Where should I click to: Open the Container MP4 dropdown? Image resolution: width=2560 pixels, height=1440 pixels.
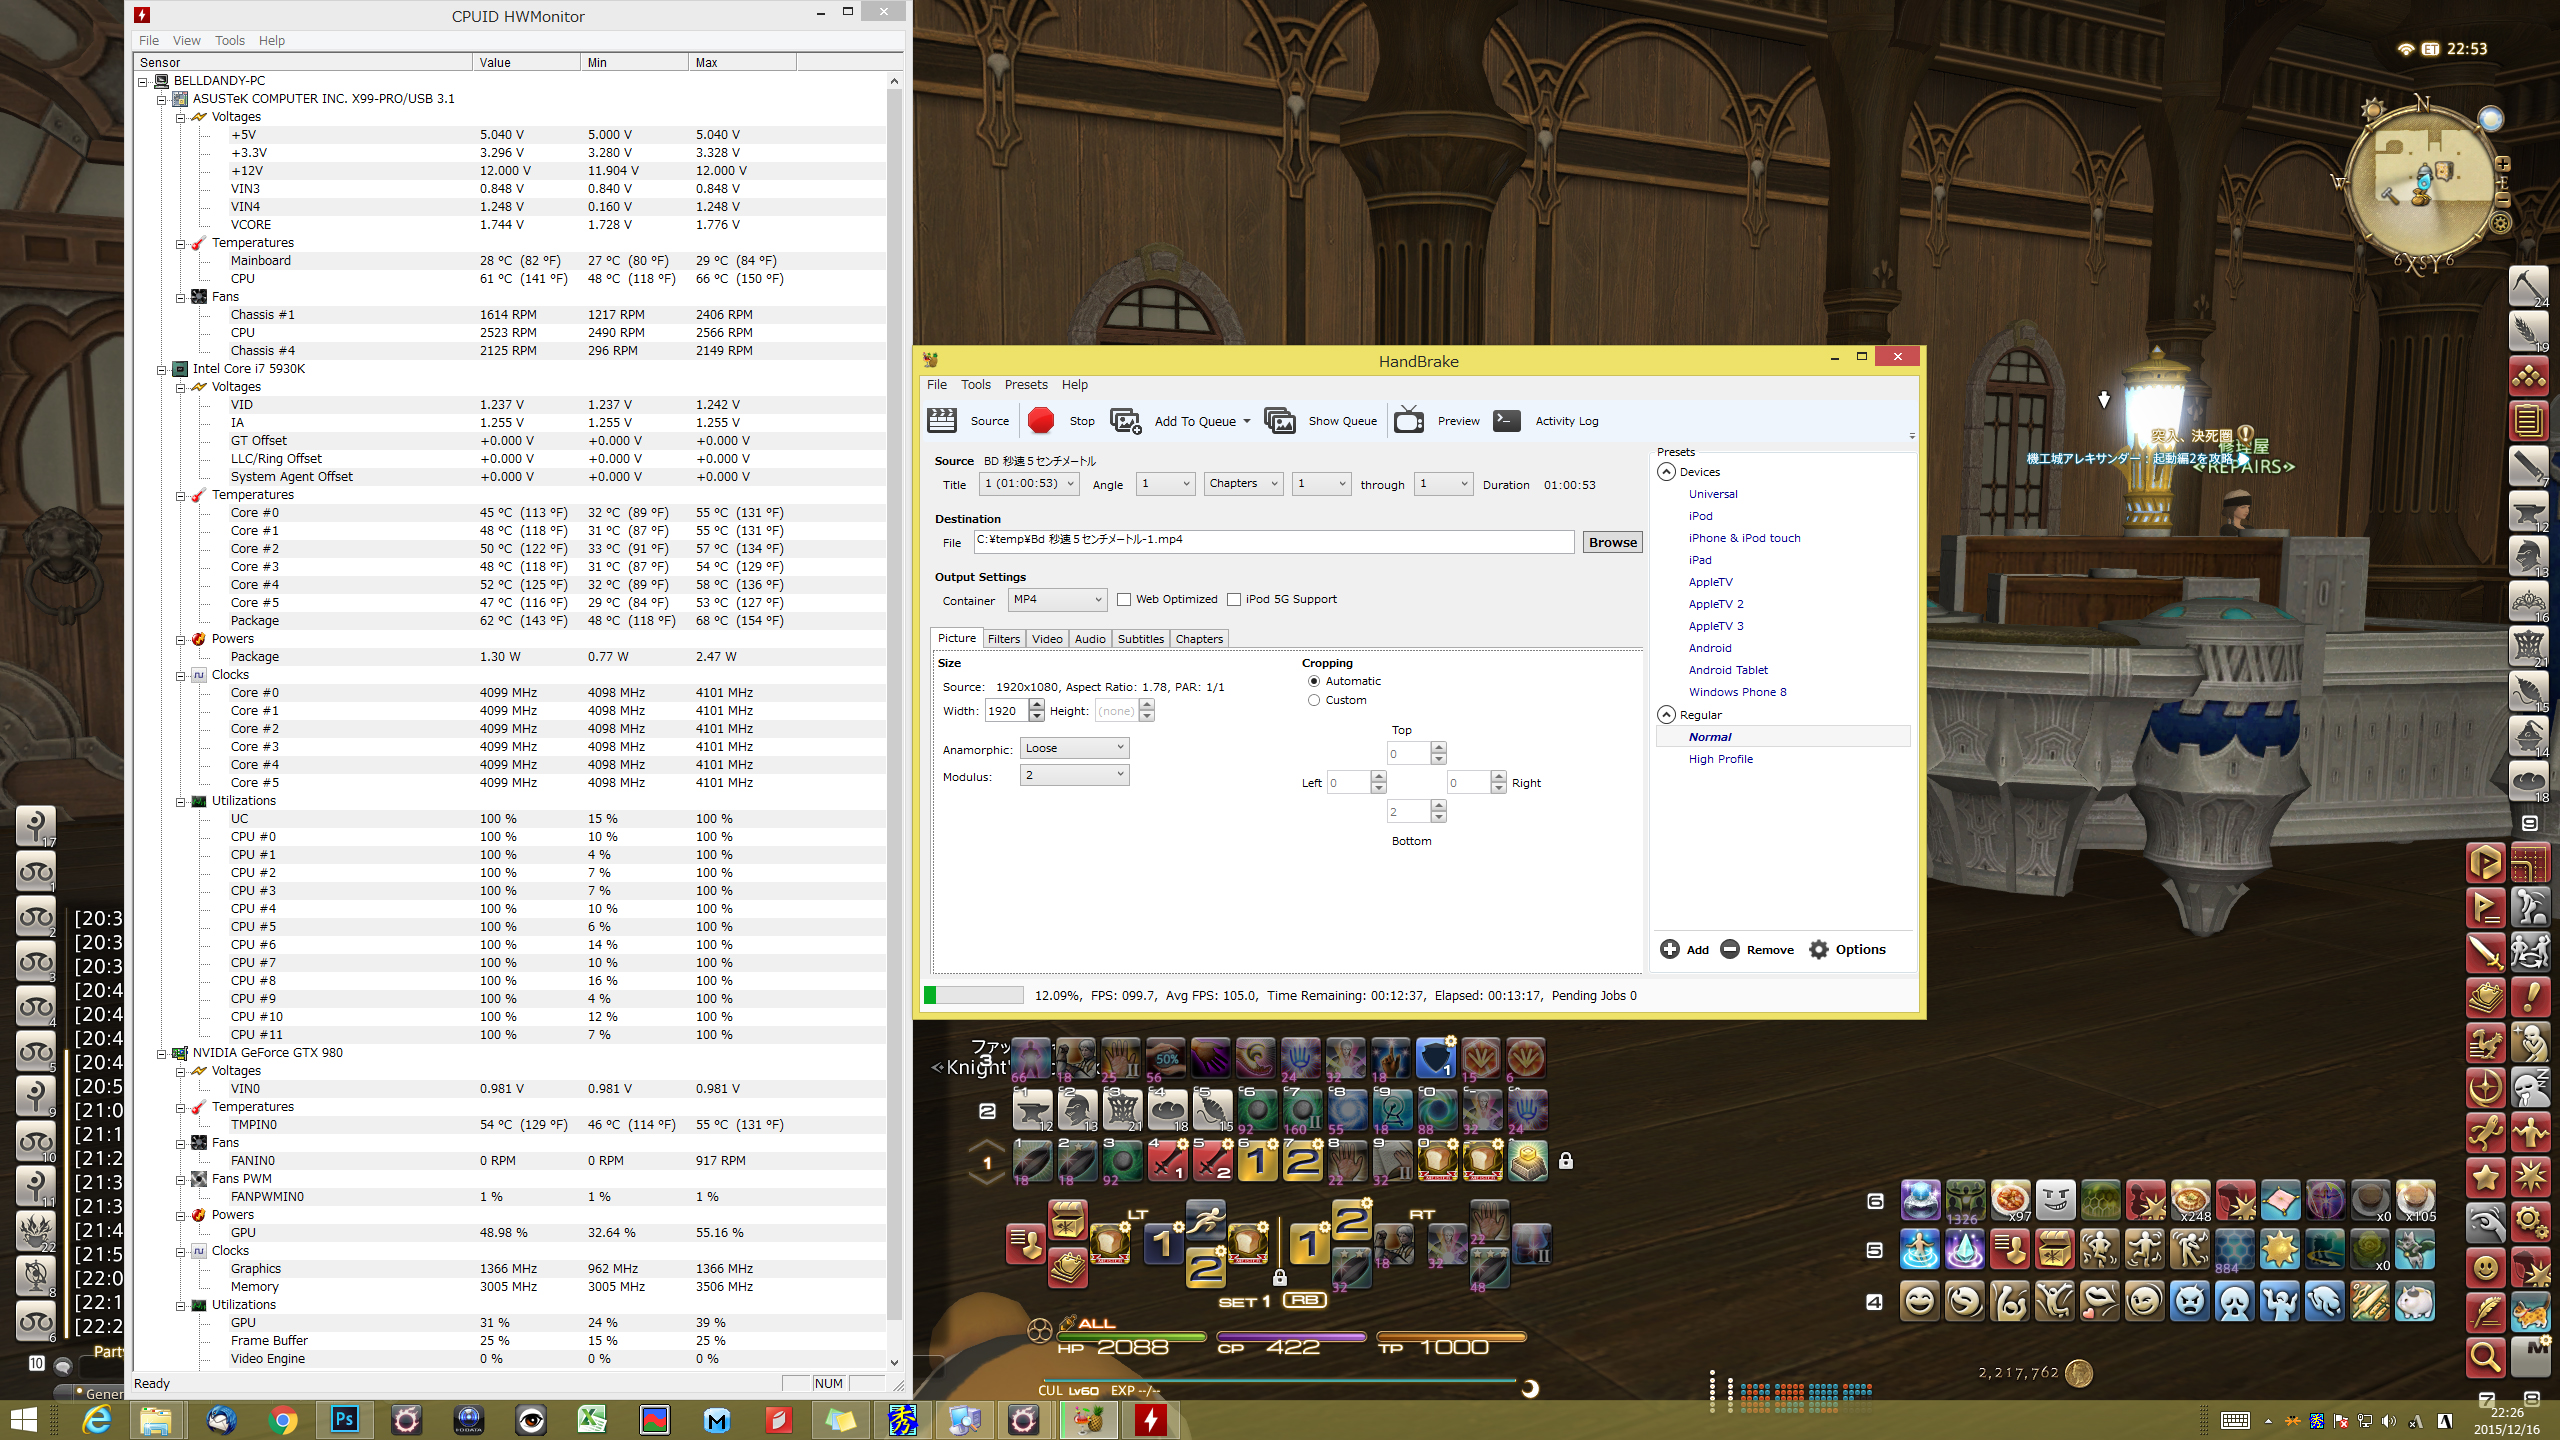click(1057, 600)
